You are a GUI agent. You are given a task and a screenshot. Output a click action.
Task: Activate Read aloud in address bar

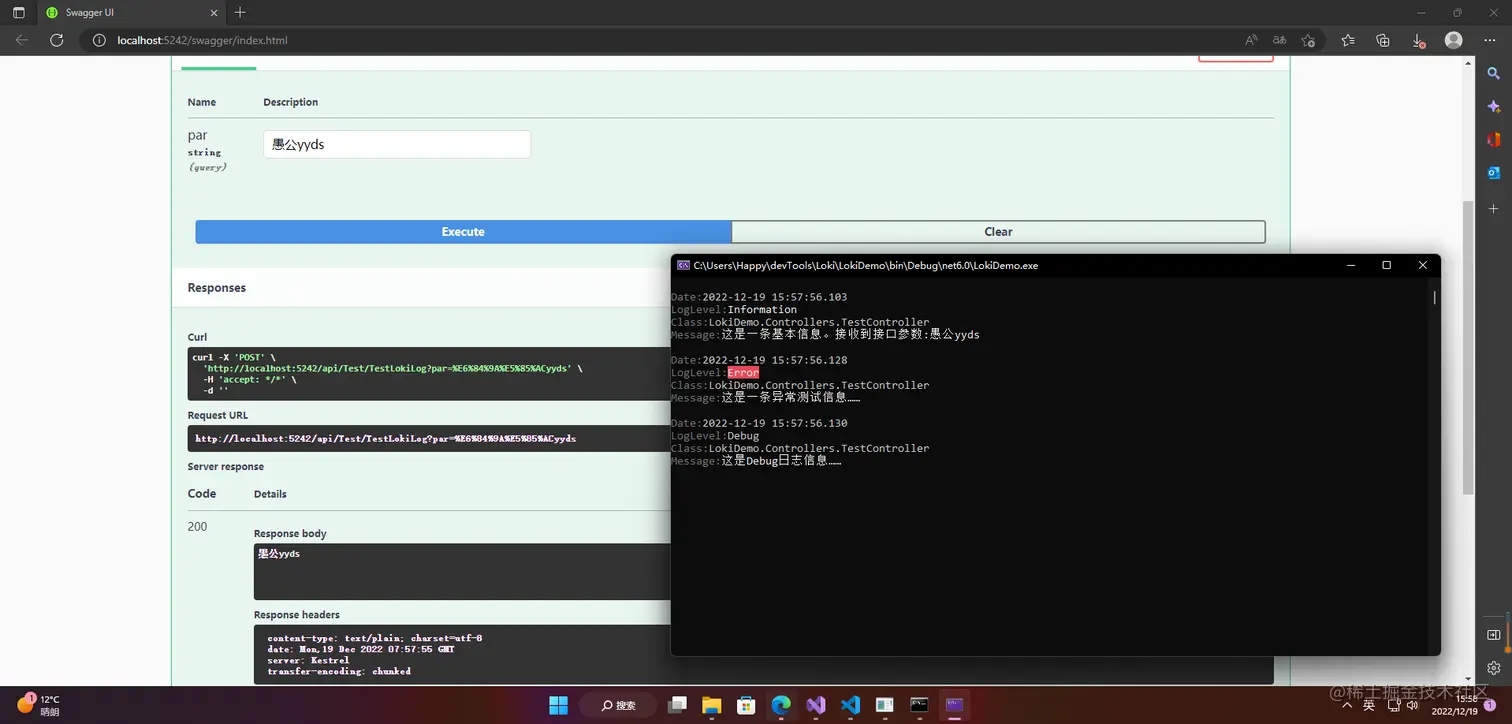coord(1251,40)
